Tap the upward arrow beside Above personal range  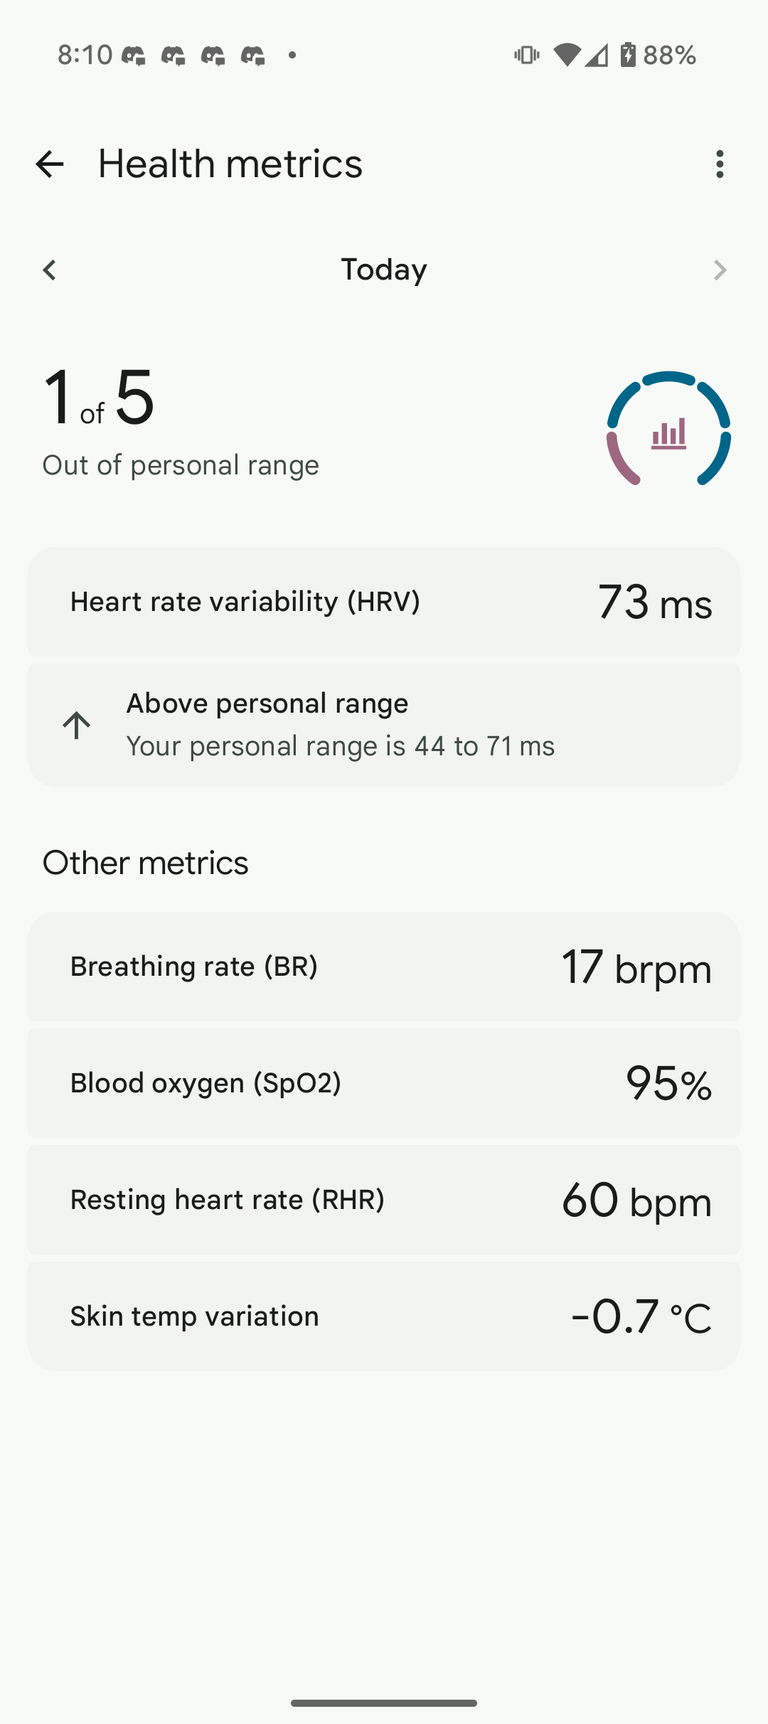pos(76,725)
